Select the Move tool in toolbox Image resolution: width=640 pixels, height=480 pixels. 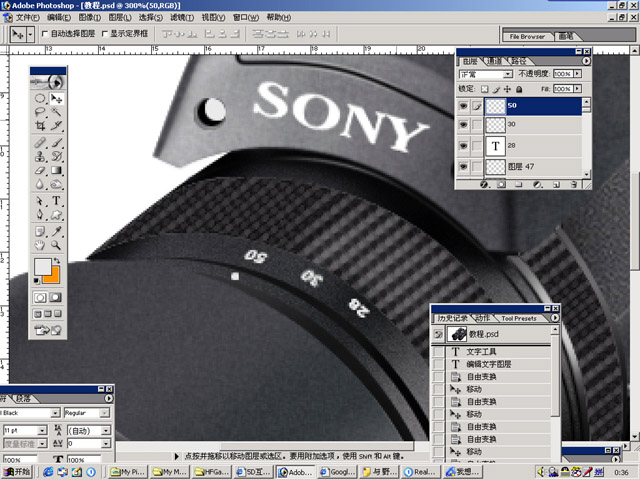pos(56,98)
